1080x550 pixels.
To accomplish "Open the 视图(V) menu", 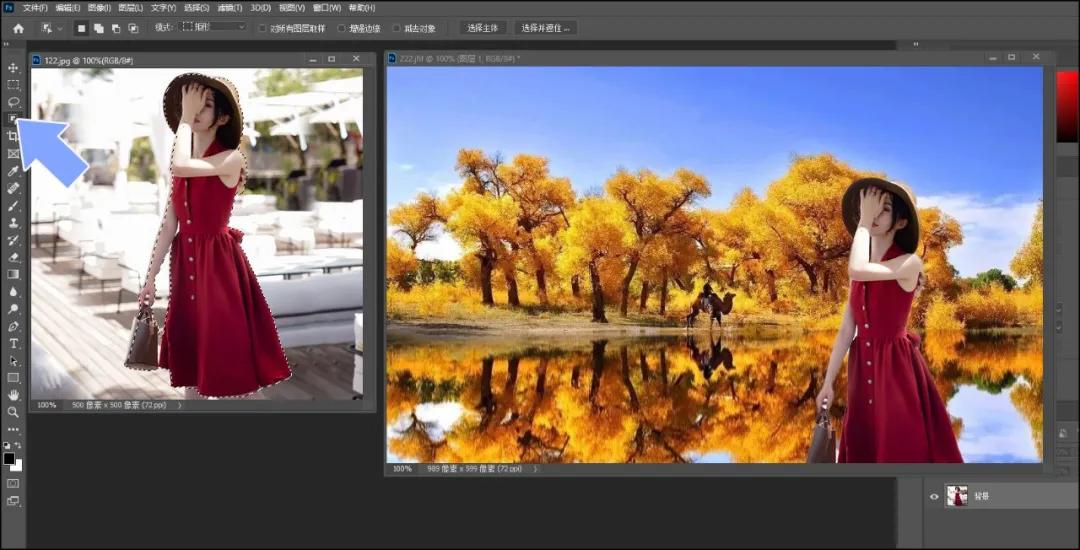I will pos(292,8).
